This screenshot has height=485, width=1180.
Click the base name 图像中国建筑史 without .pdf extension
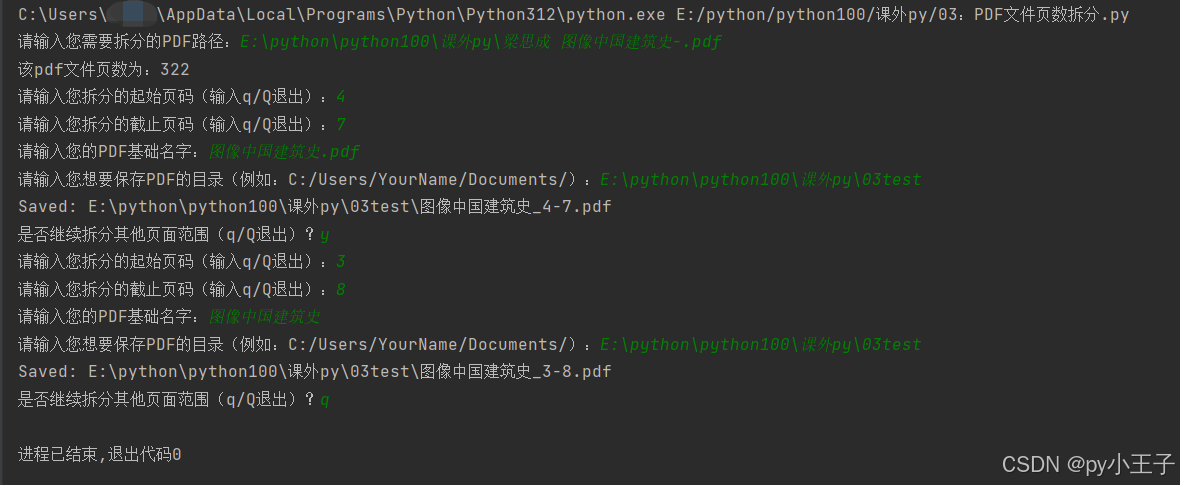(265, 316)
